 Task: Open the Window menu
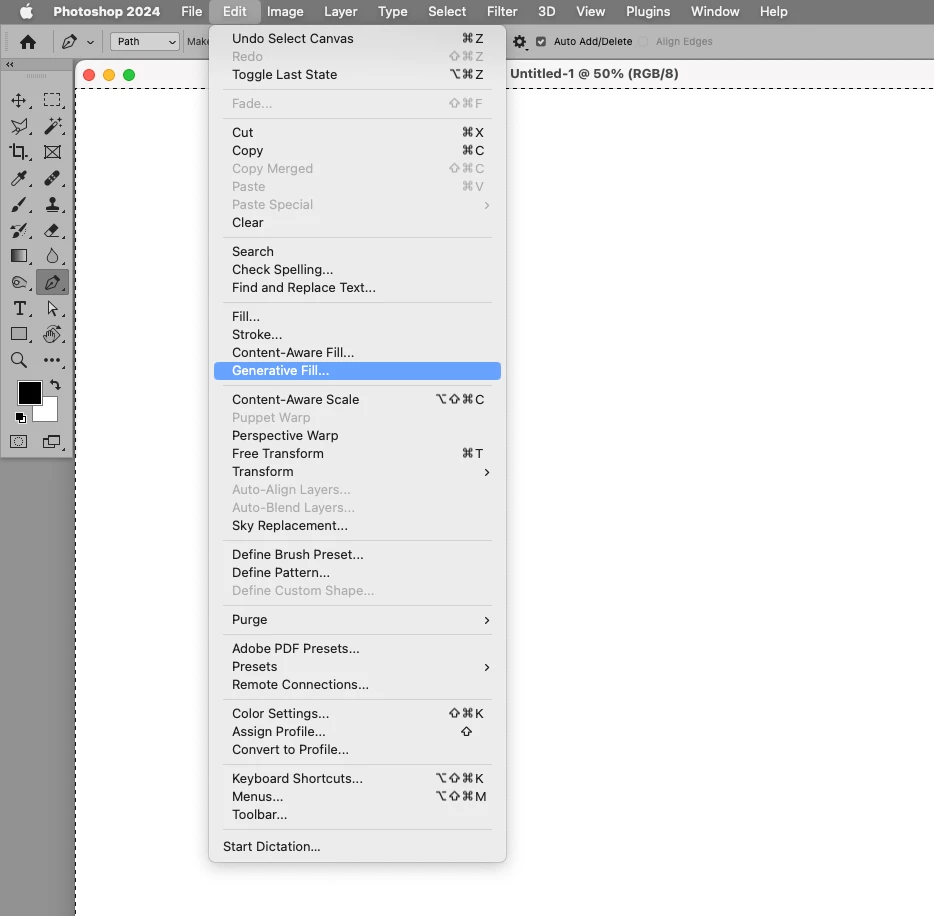click(715, 11)
